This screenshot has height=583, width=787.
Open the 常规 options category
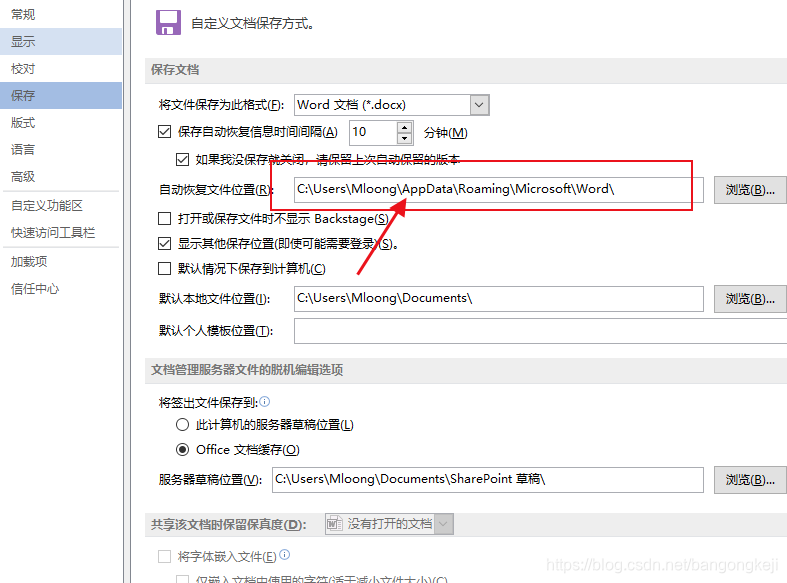pos(61,14)
